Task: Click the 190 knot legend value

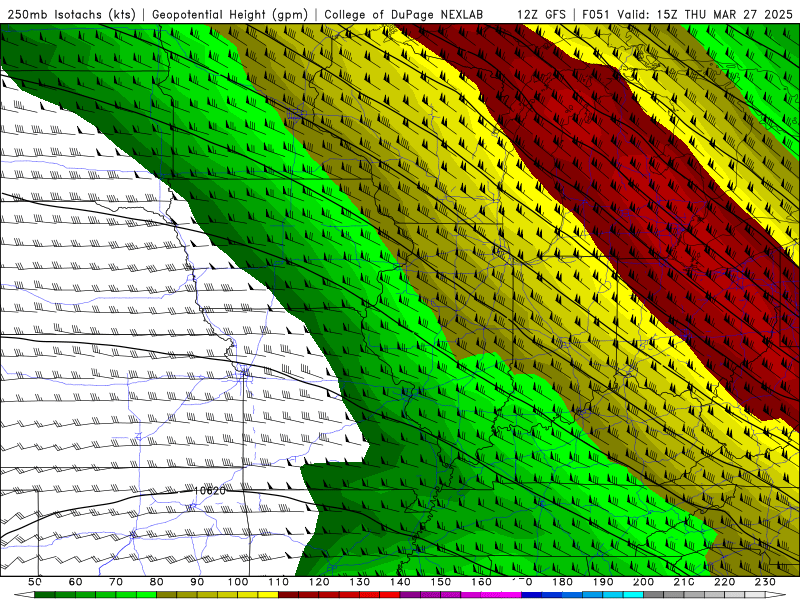Action: pyautogui.click(x=603, y=582)
